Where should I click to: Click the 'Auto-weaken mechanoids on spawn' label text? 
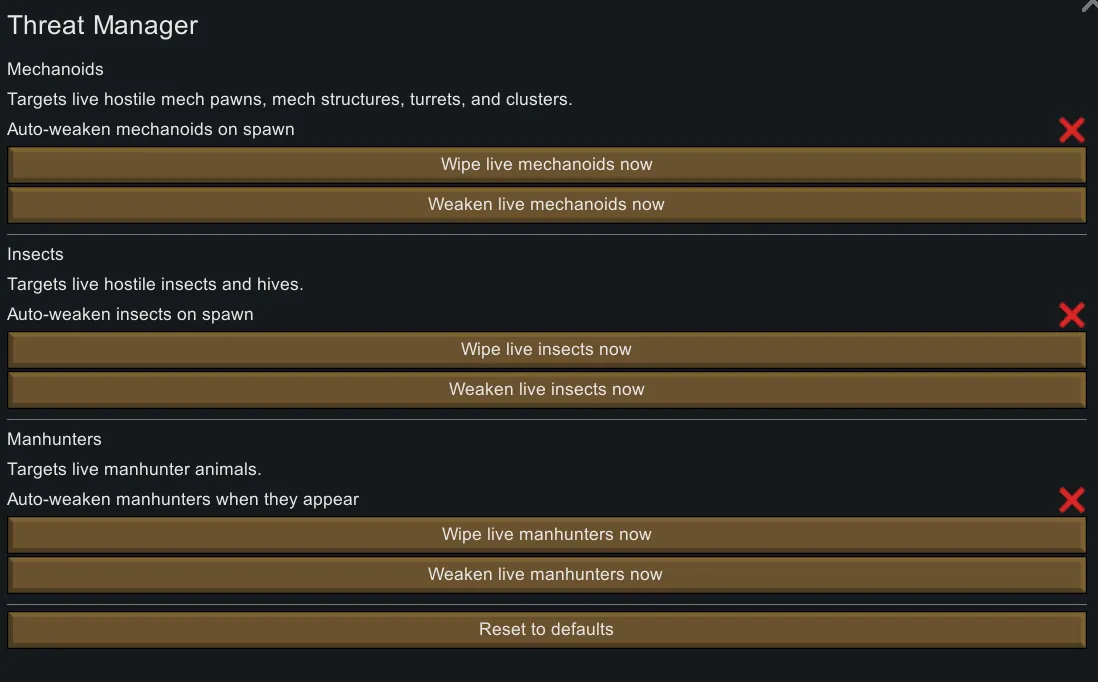click(x=150, y=129)
